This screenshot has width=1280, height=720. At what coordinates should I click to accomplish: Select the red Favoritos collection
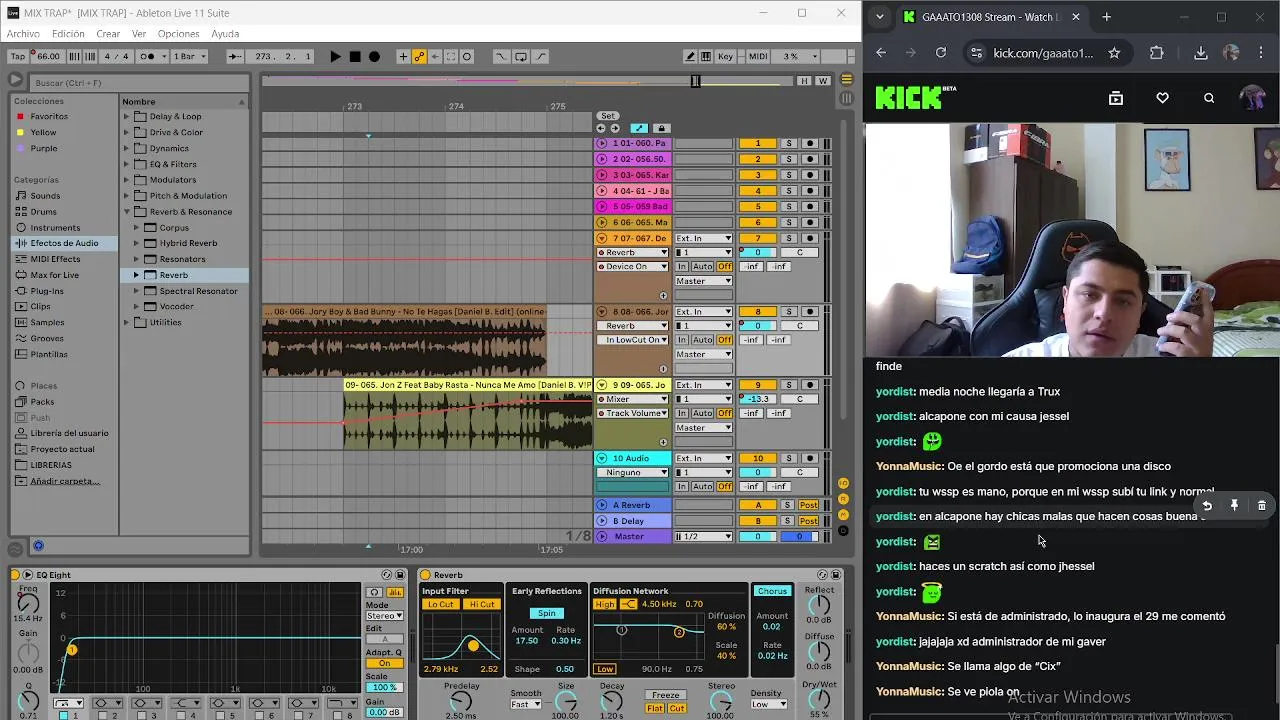(x=49, y=117)
